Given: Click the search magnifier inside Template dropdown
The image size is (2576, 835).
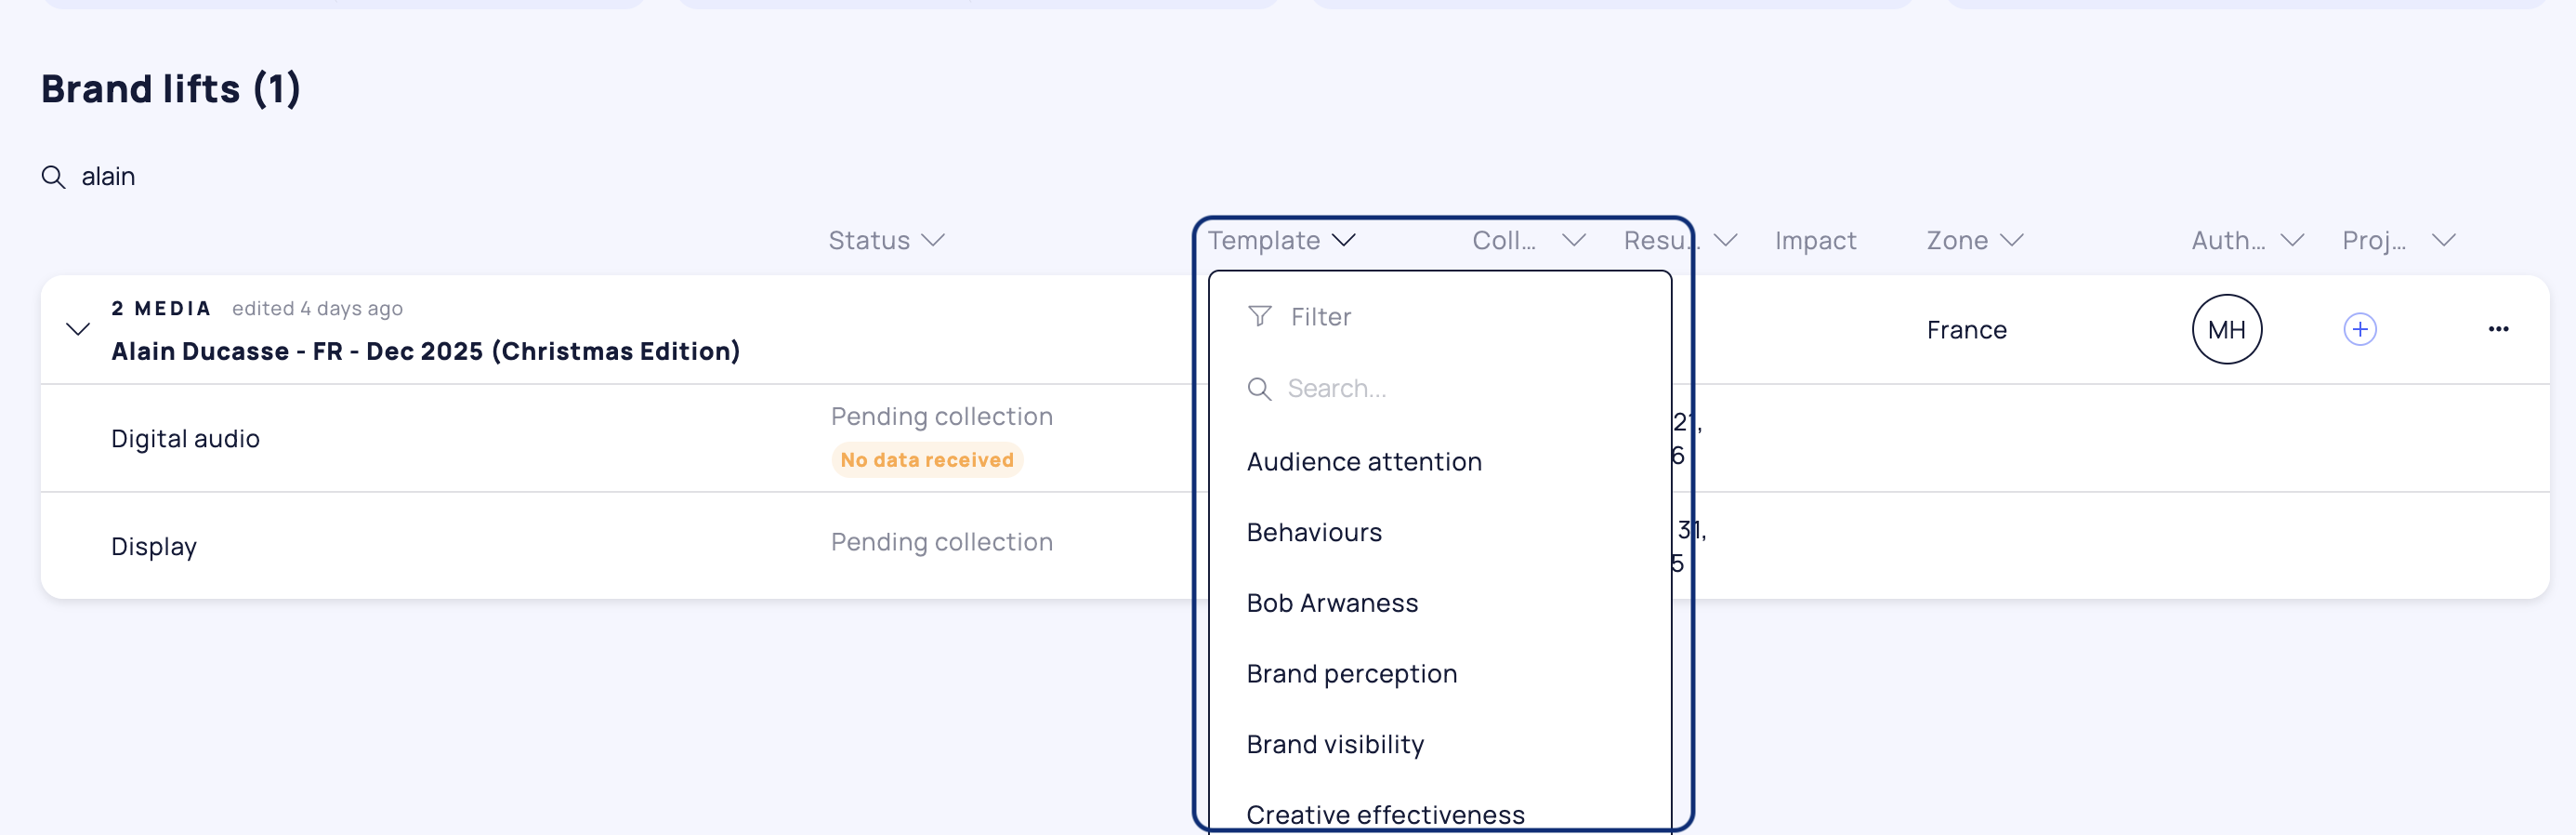Looking at the screenshot, I should pyautogui.click(x=1259, y=388).
